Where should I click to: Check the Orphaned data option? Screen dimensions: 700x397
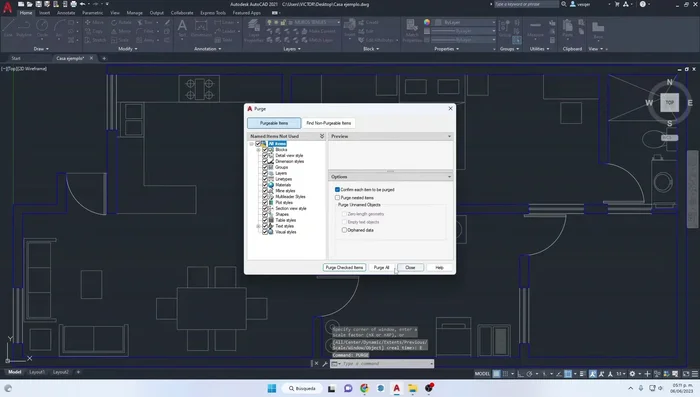pos(344,230)
